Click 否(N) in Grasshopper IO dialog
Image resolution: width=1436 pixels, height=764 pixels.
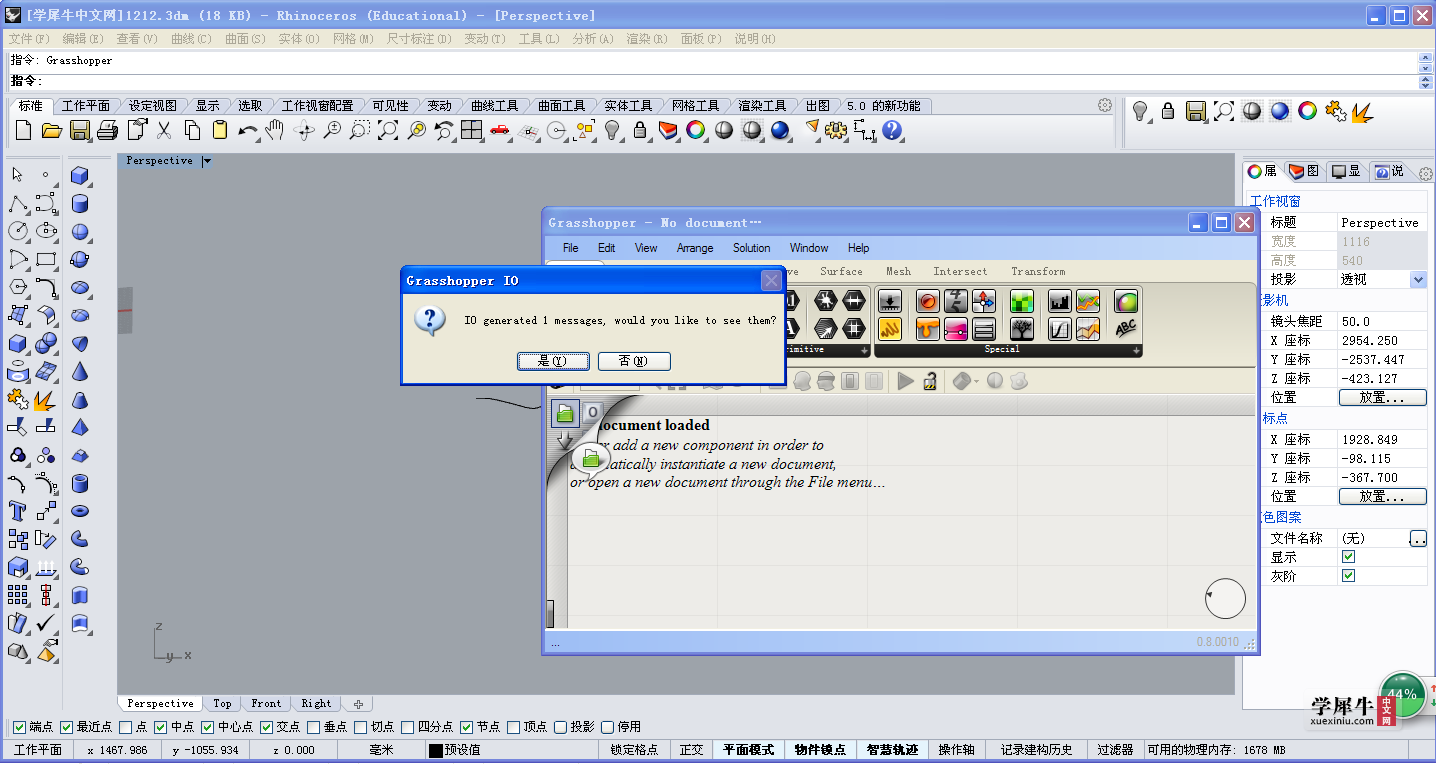point(634,361)
